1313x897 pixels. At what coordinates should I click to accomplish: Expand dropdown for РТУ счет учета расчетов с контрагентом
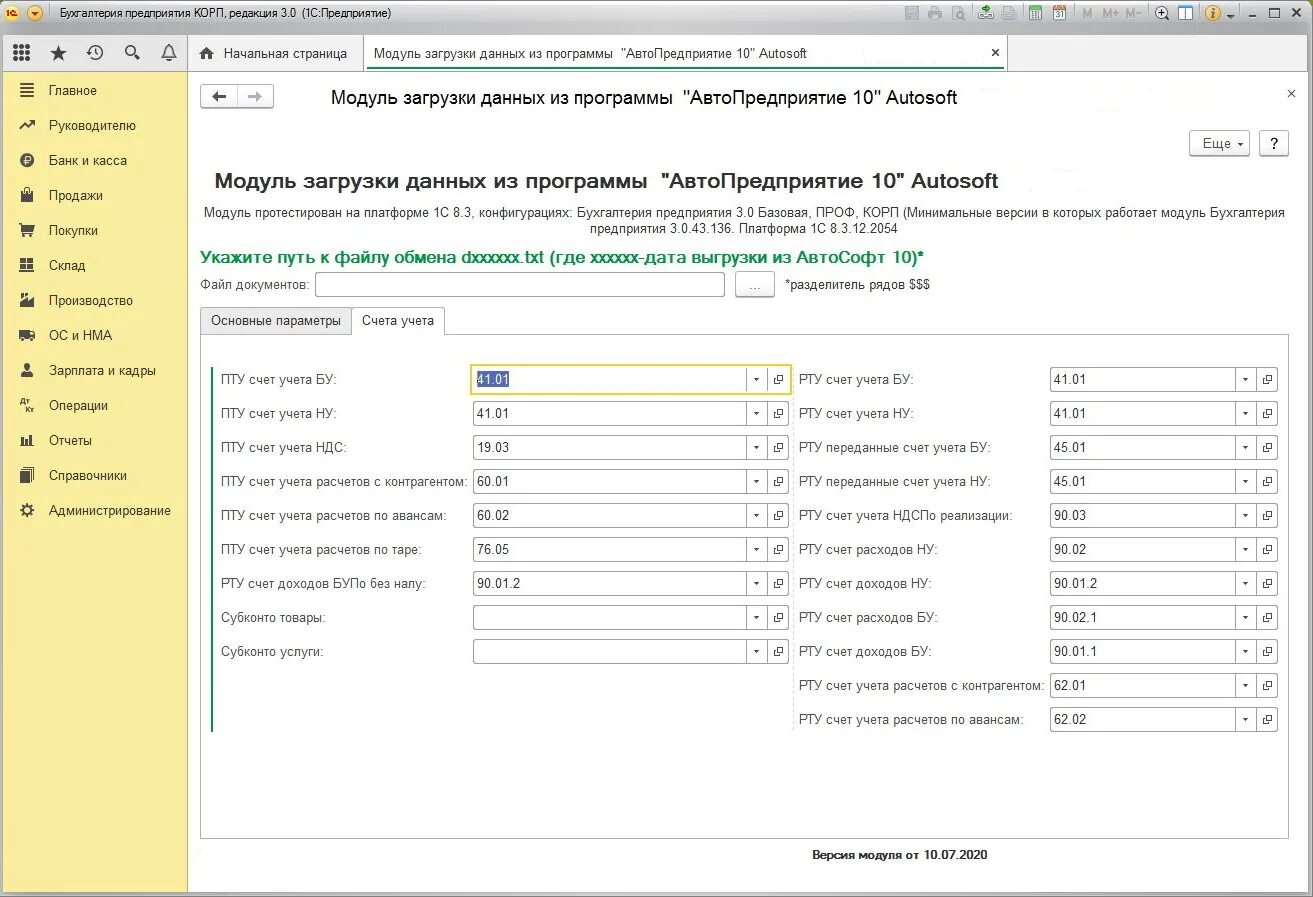tap(1246, 686)
